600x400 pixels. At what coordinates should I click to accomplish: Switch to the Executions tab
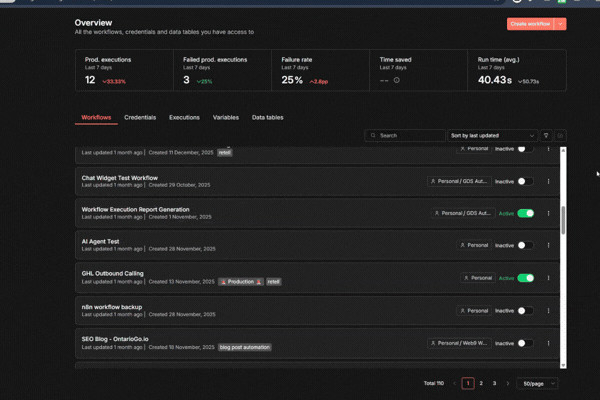(x=184, y=118)
